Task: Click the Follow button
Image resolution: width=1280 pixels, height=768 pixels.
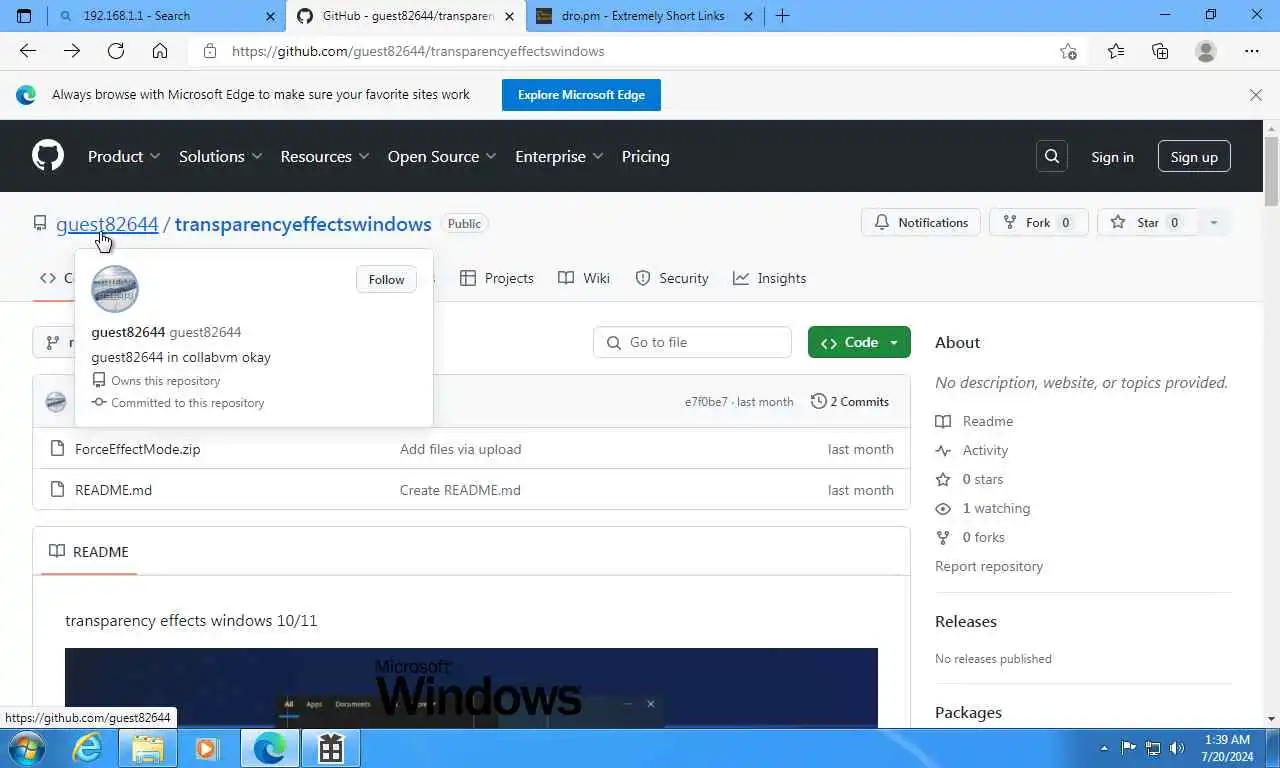Action: coord(386,279)
